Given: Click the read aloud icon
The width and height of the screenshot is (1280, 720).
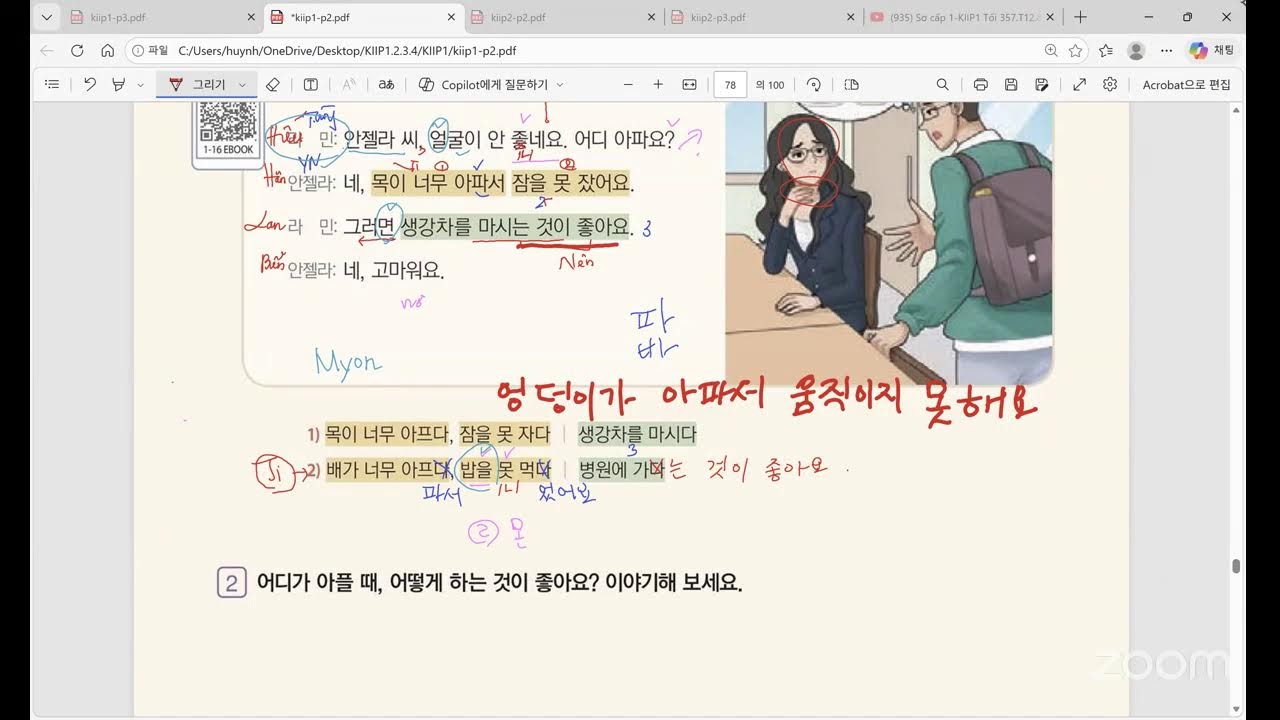Looking at the screenshot, I should pyautogui.click(x=349, y=85).
